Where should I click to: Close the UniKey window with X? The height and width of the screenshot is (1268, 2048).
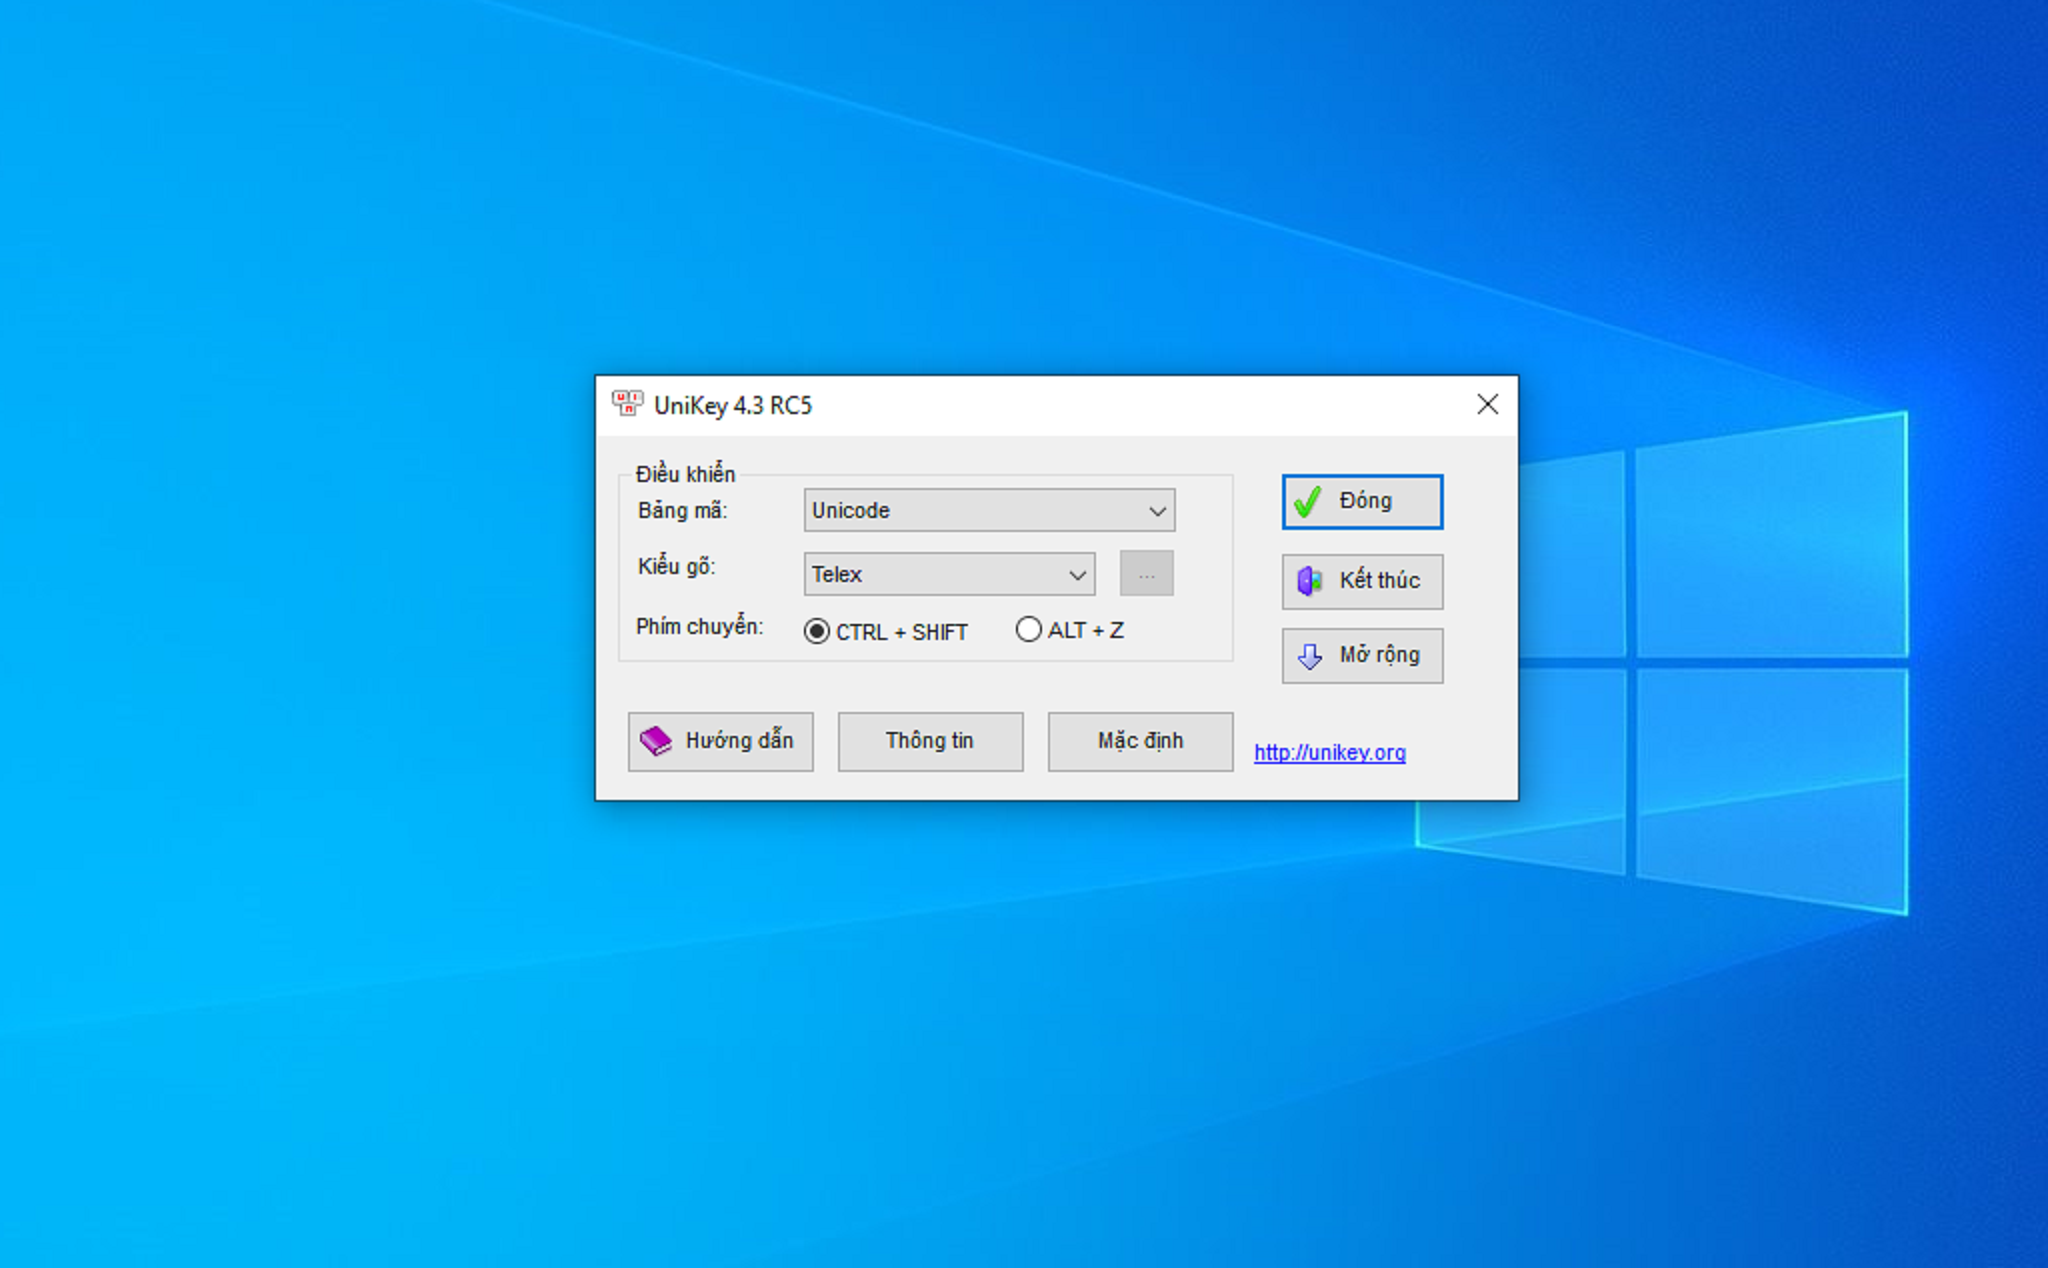[x=1487, y=404]
